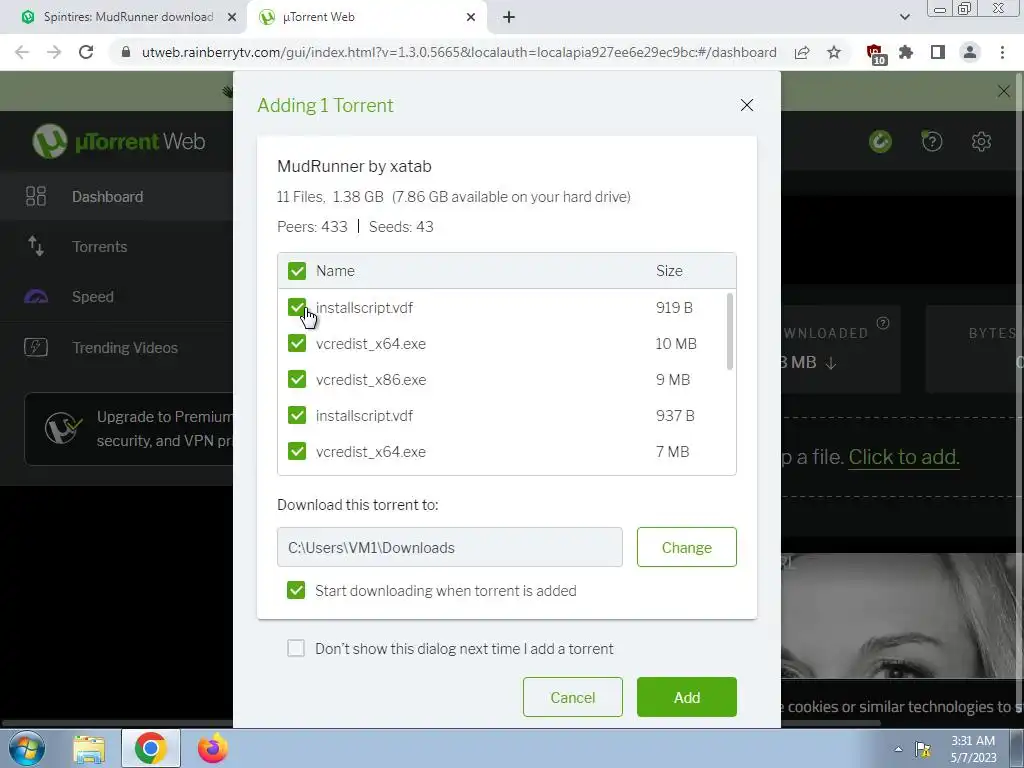Open the Chrome profile avatar
Viewport: 1024px width, 768px height.
pos(970,52)
